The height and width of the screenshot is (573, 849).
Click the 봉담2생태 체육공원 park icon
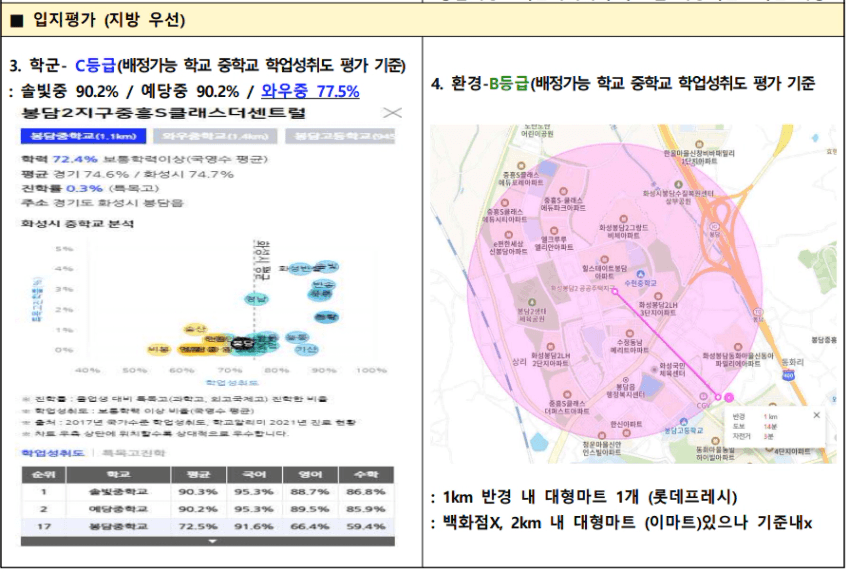tap(532, 302)
